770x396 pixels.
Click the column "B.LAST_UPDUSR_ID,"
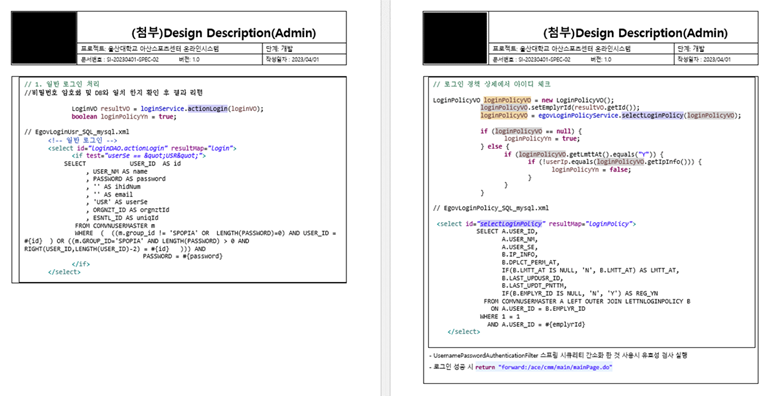click(x=532, y=278)
